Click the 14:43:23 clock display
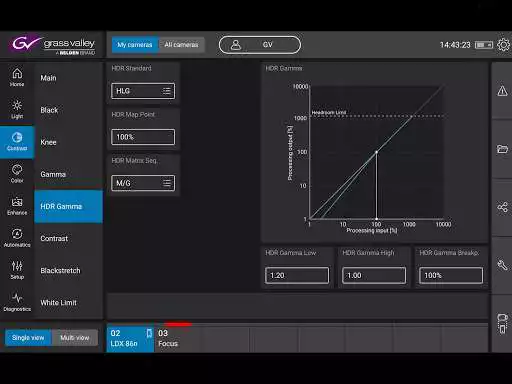The height and width of the screenshot is (384, 512). (x=455, y=45)
